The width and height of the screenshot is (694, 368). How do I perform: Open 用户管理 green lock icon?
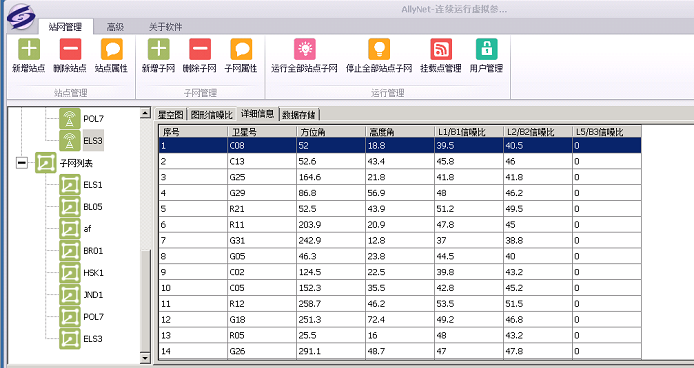coord(486,49)
